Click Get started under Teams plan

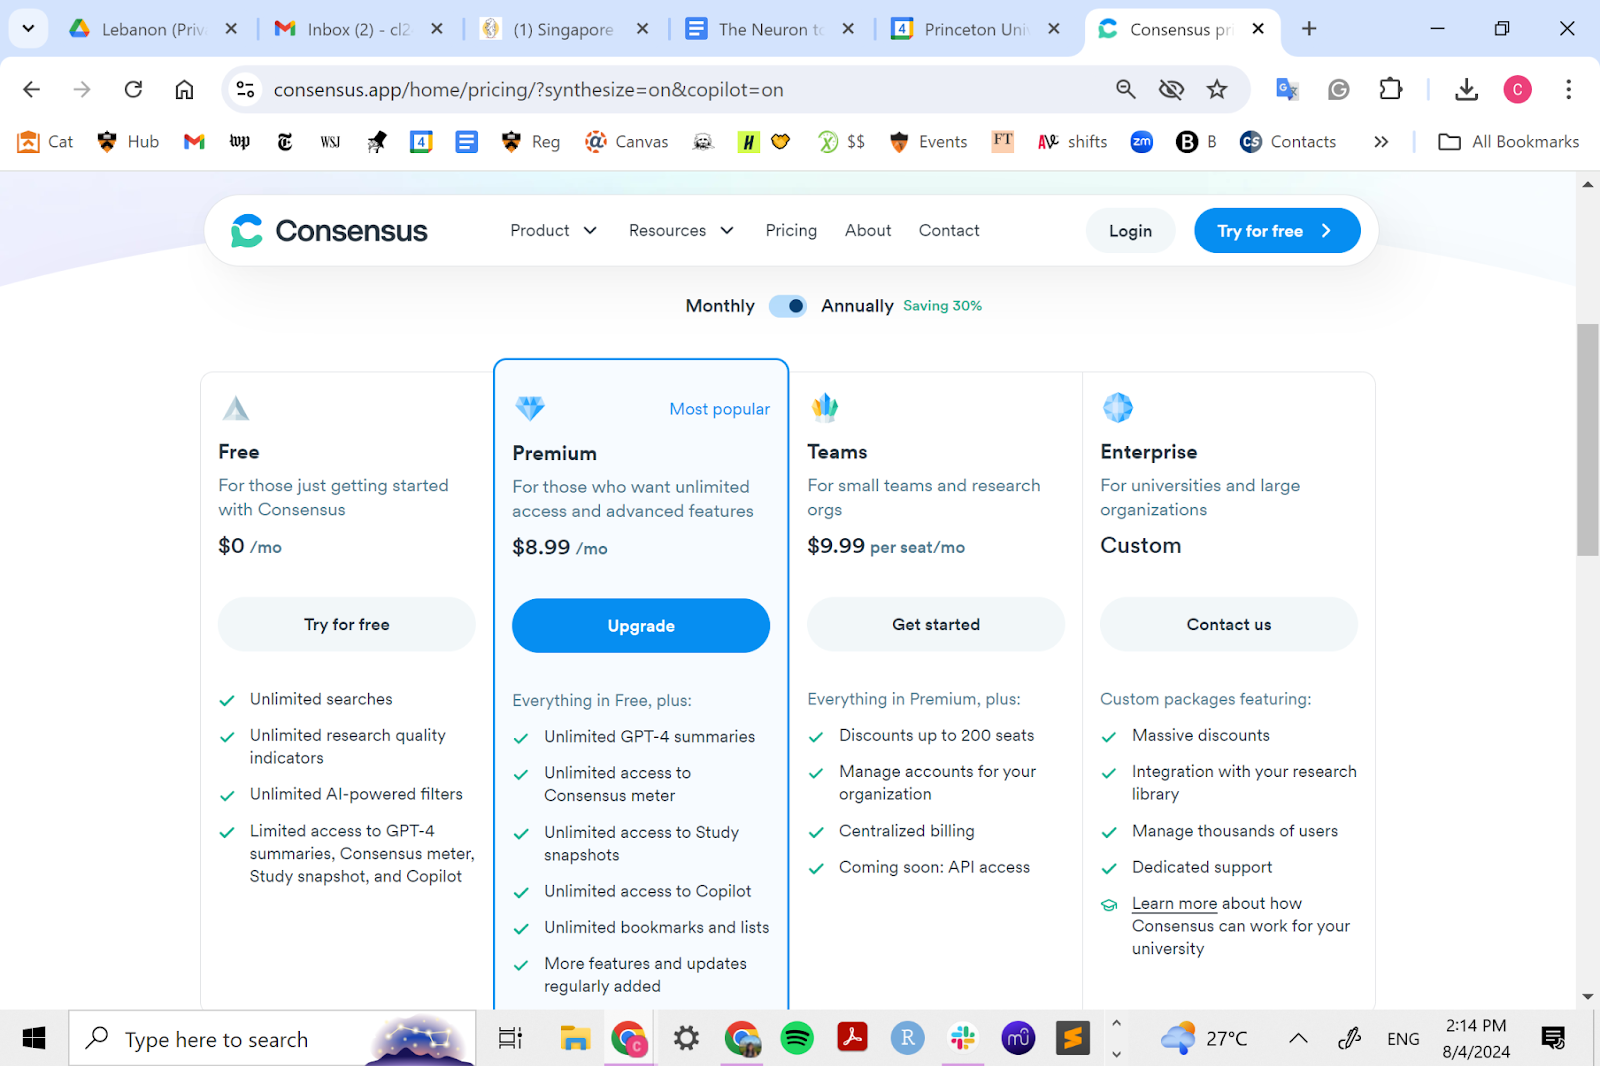tap(936, 625)
